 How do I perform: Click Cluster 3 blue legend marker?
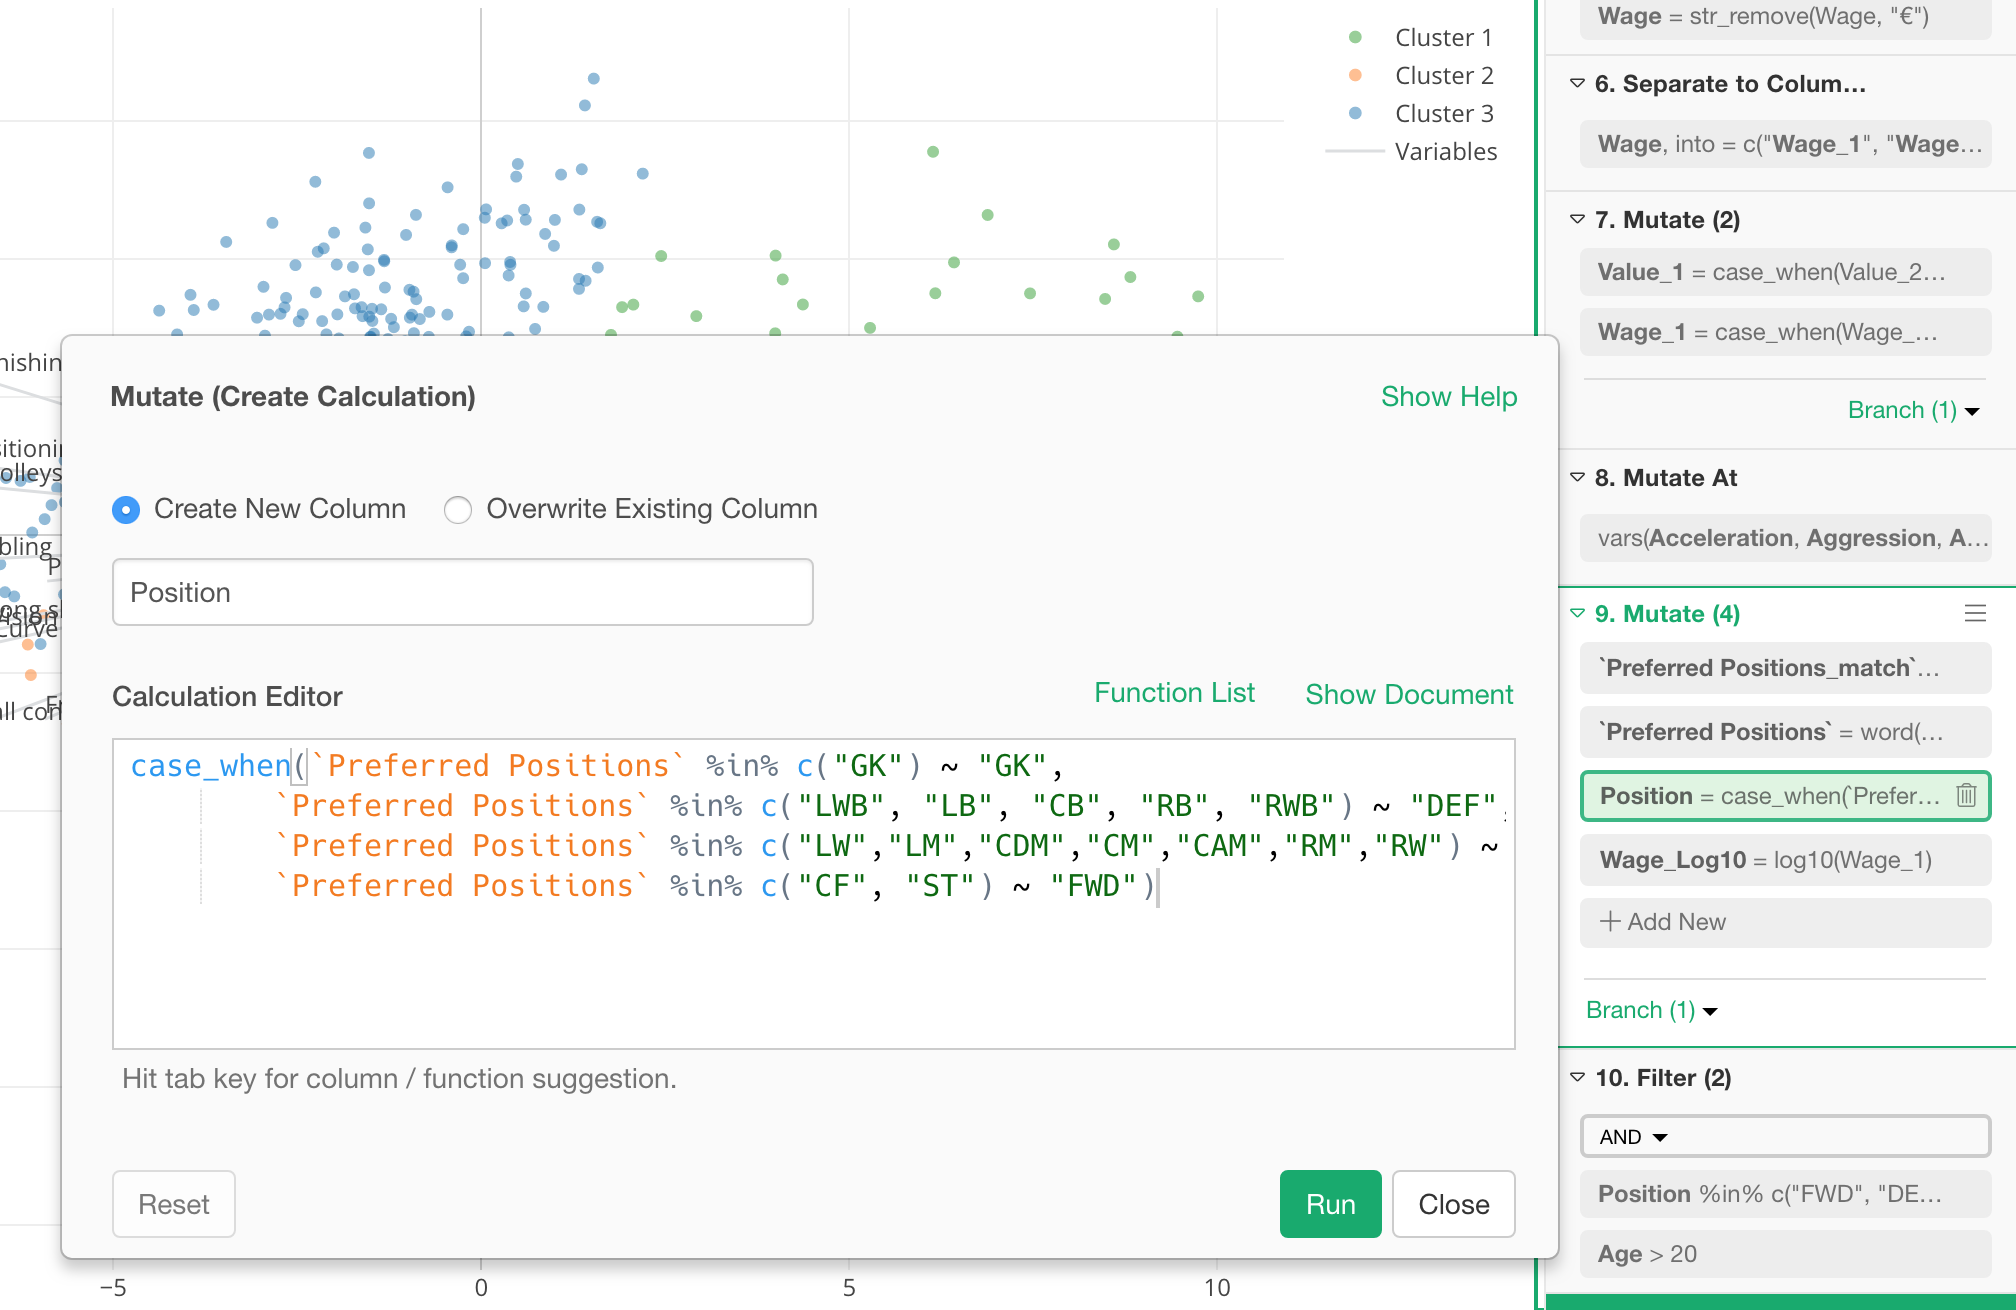[x=1355, y=114]
